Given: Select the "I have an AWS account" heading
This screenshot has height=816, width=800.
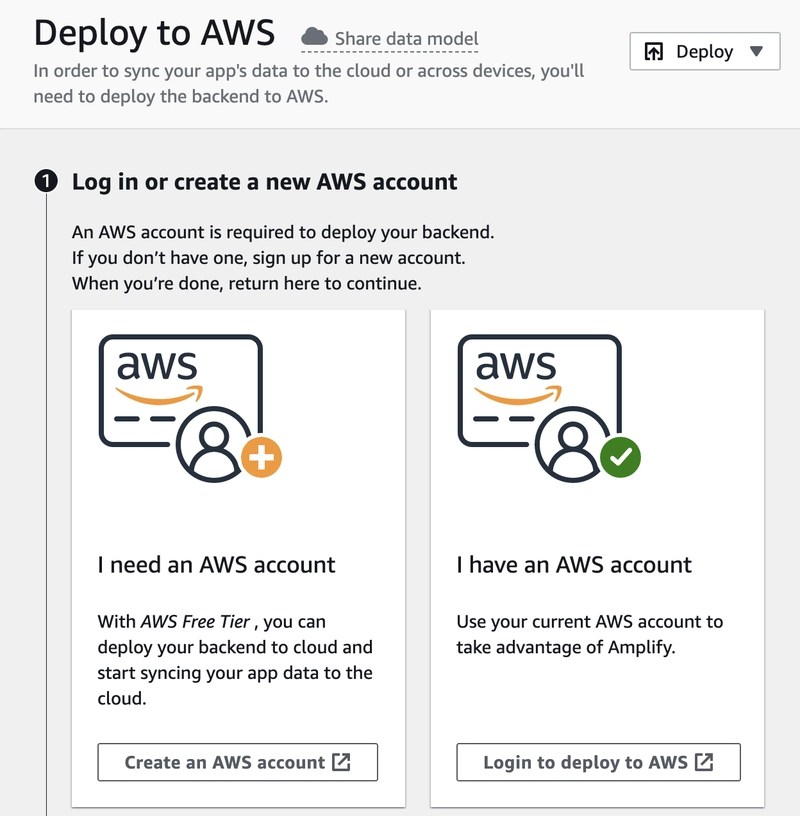Looking at the screenshot, I should click(574, 565).
